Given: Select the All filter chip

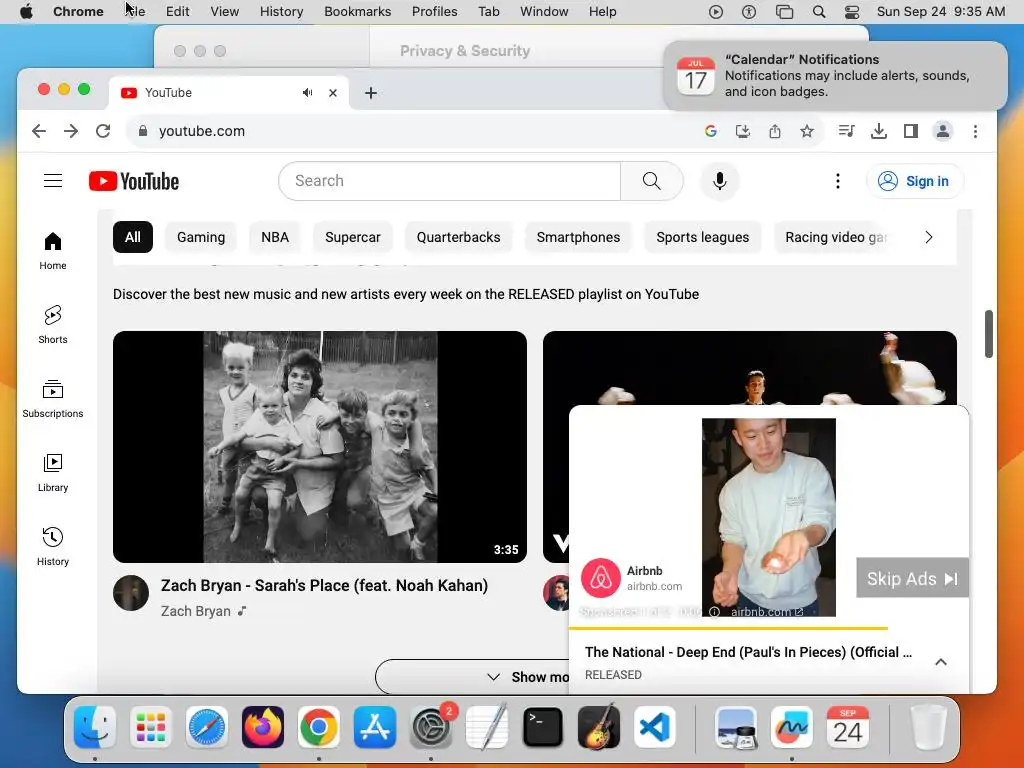Looking at the screenshot, I should (x=133, y=237).
